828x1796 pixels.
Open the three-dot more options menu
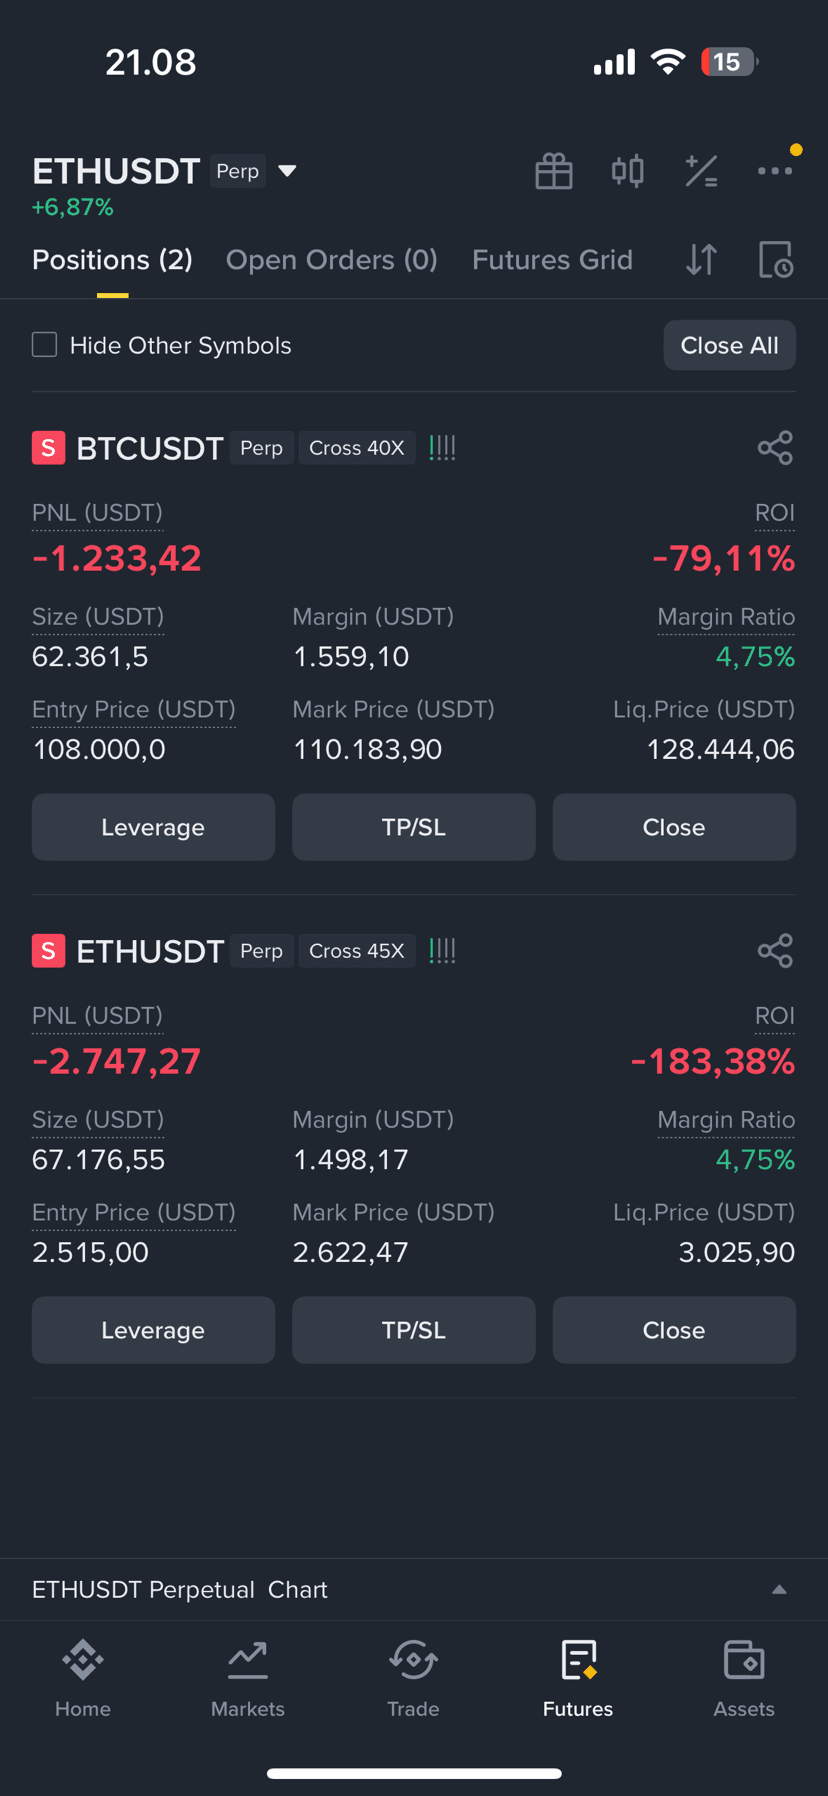click(x=775, y=171)
